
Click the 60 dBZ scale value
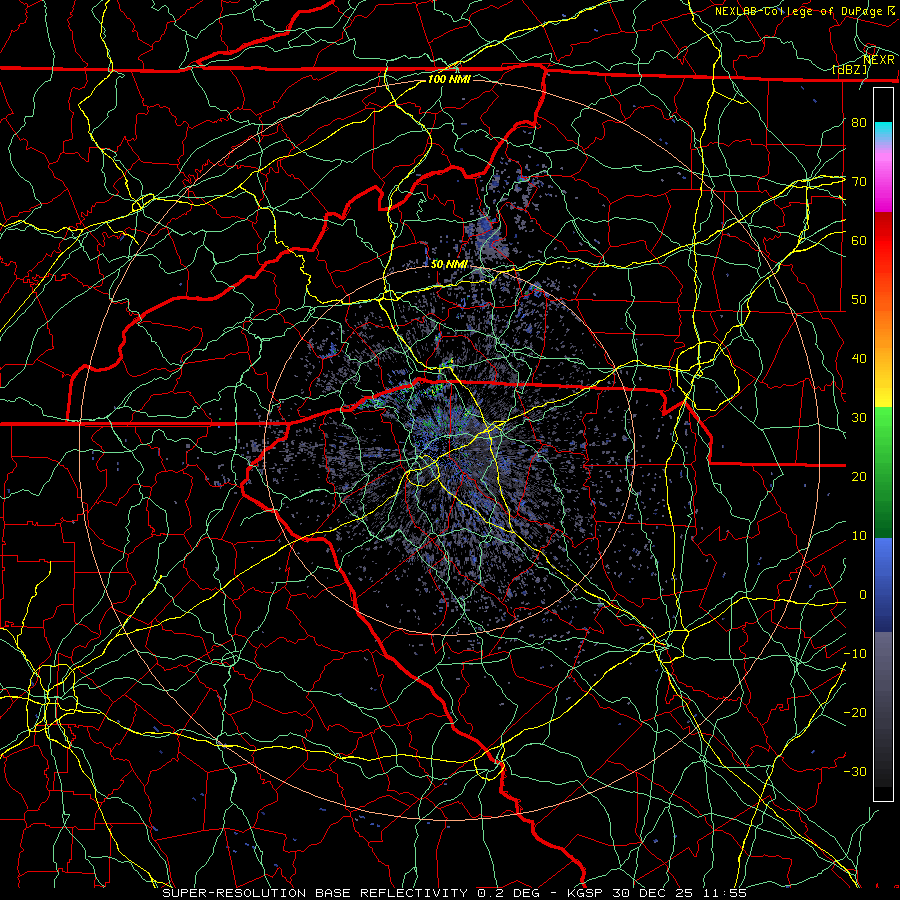[859, 240]
